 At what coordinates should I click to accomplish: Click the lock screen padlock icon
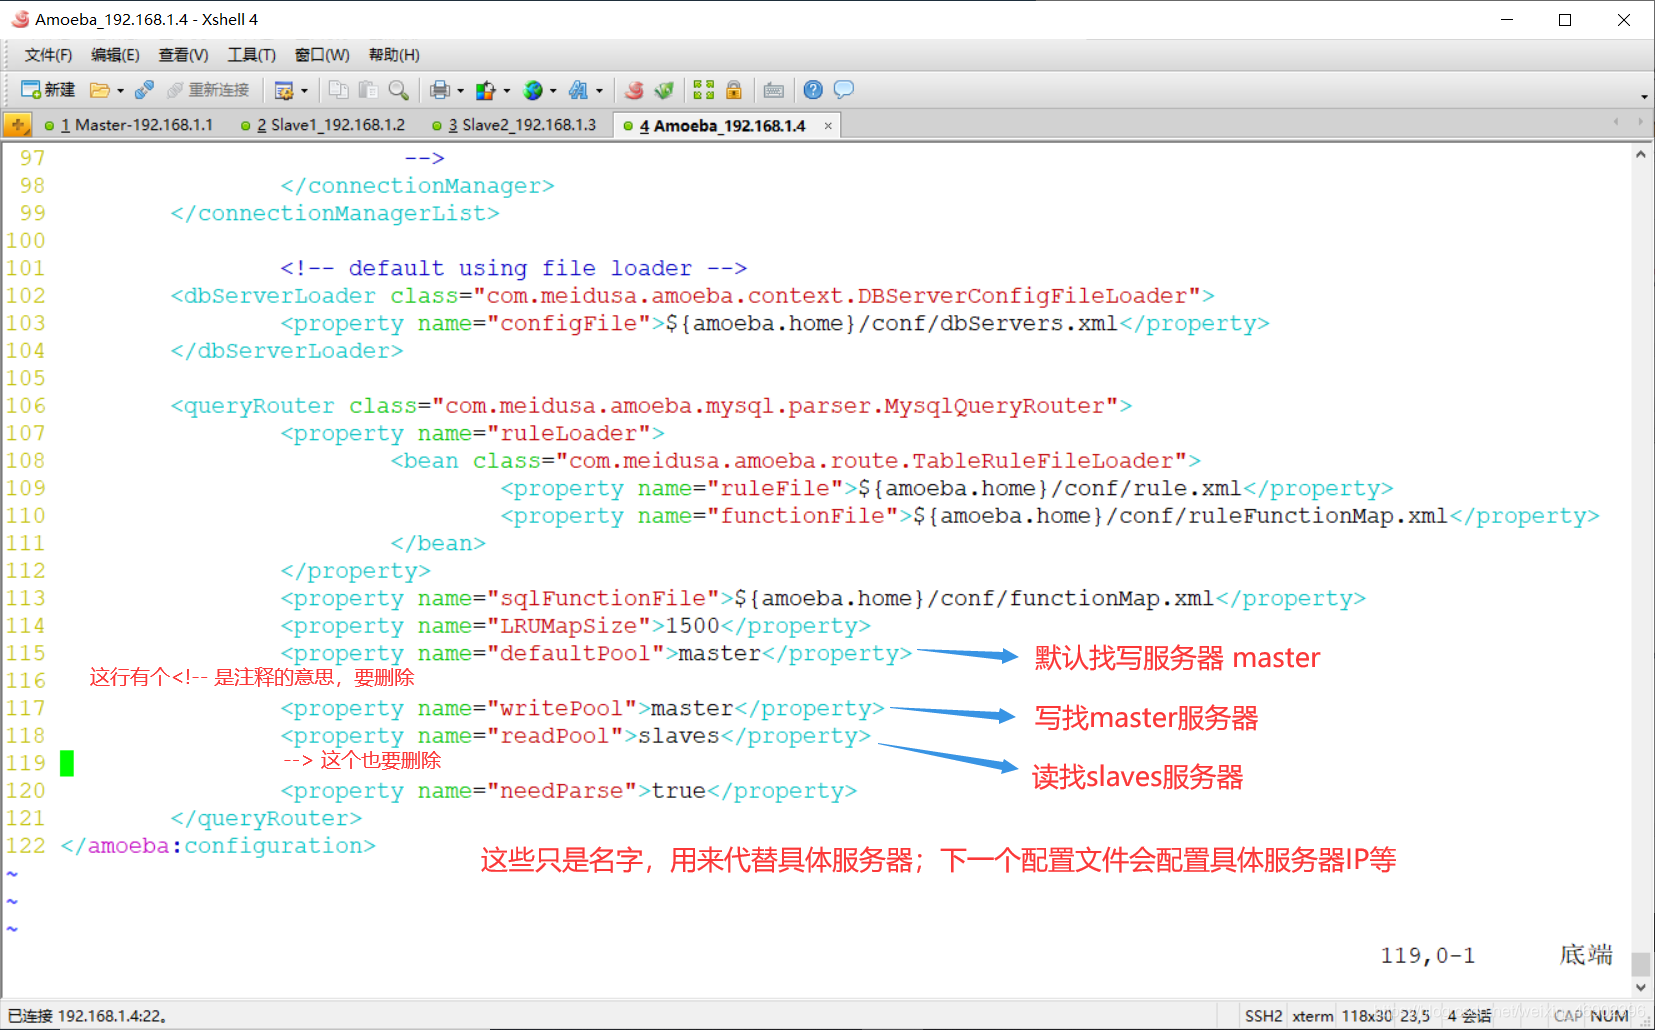733,90
